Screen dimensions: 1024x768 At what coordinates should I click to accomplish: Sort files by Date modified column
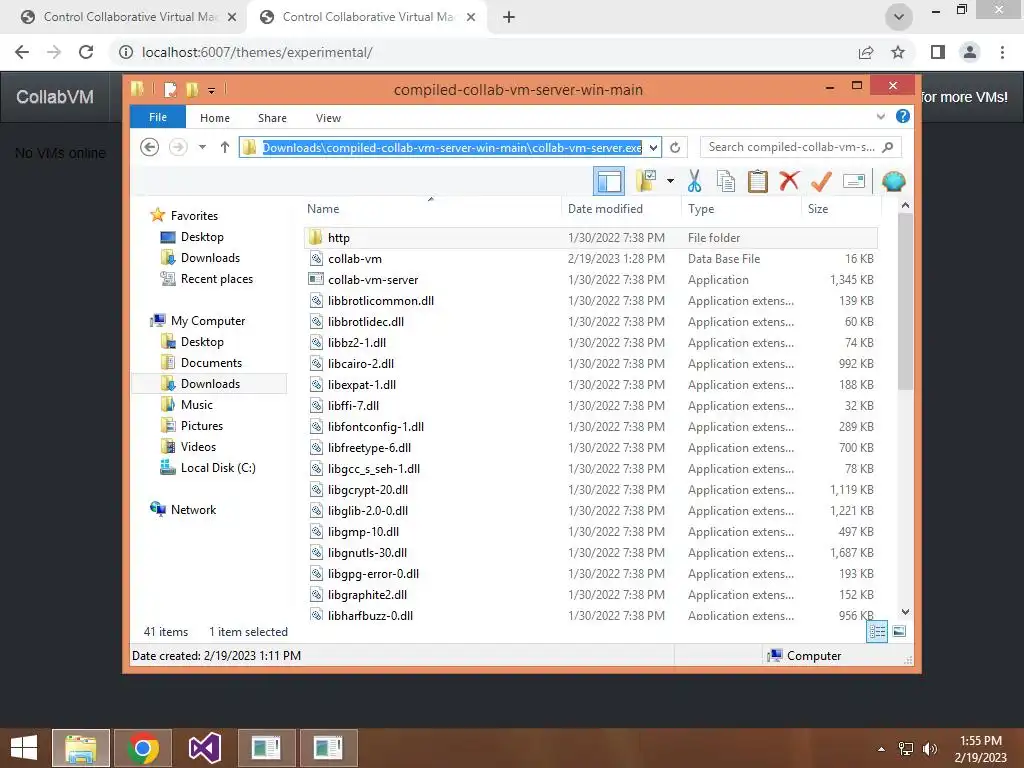(x=621, y=208)
